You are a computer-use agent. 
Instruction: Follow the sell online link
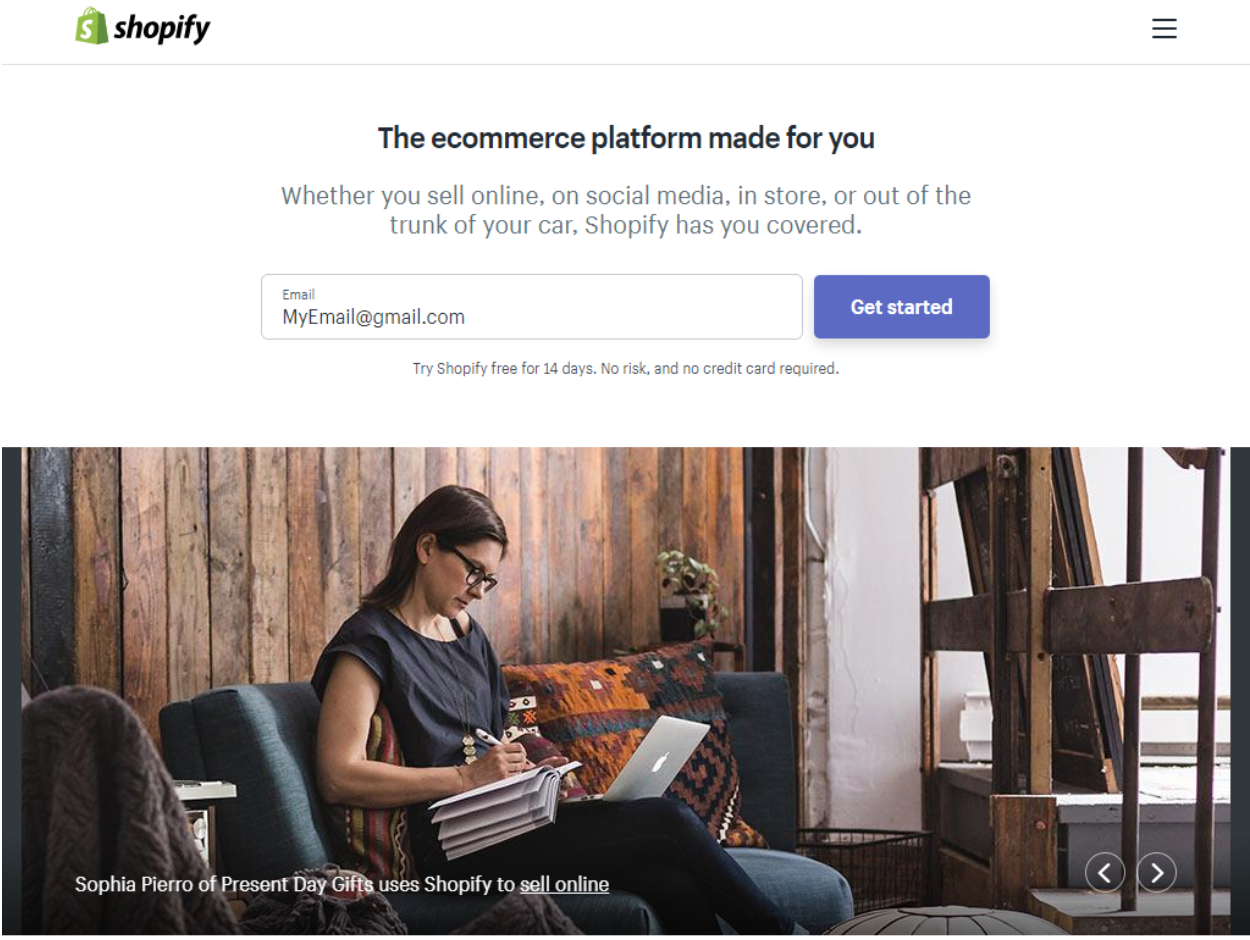tap(564, 884)
